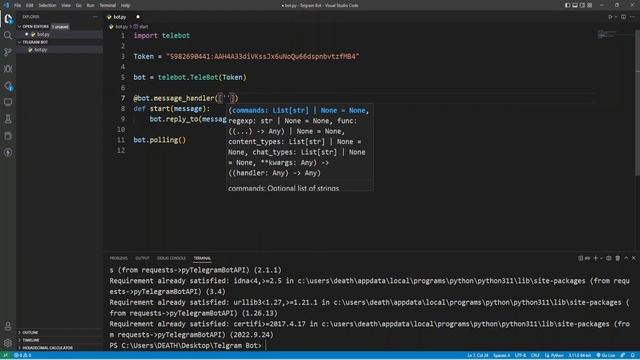Image resolution: width=640 pixels, height=360 pixels.
Task: Select bot.py in TELGRAM BOT folder
Action: pyautogui.click(x=59, y=49)
